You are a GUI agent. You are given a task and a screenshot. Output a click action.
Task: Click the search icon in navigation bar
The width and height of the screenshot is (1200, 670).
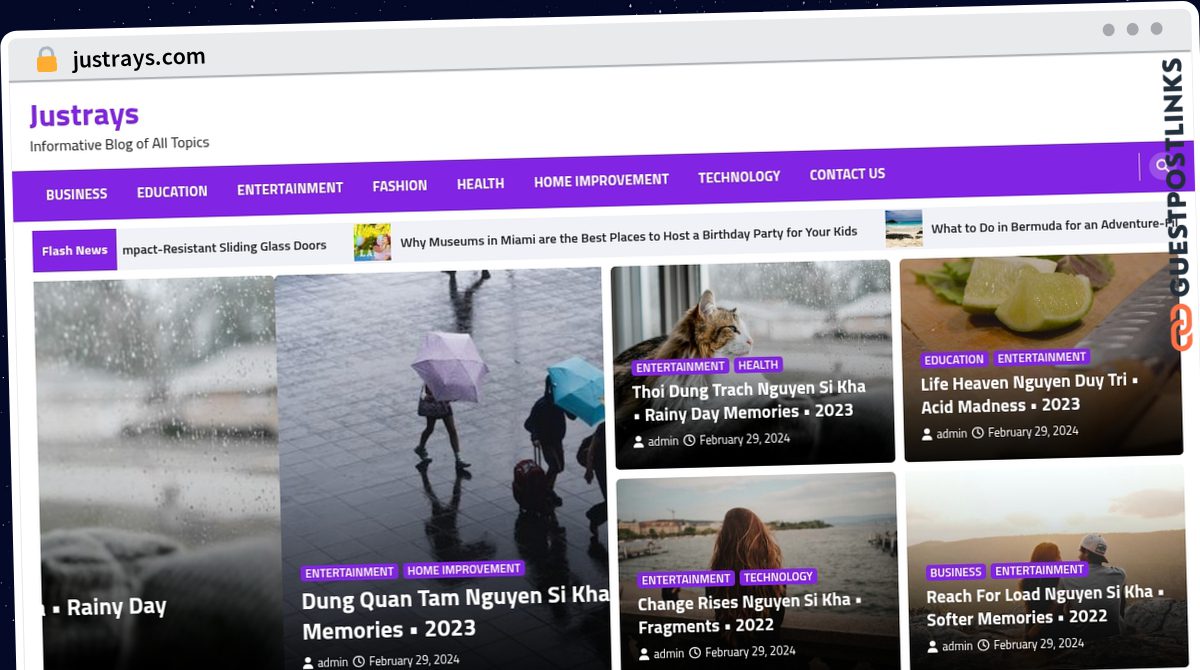(x=1159, y=165)
